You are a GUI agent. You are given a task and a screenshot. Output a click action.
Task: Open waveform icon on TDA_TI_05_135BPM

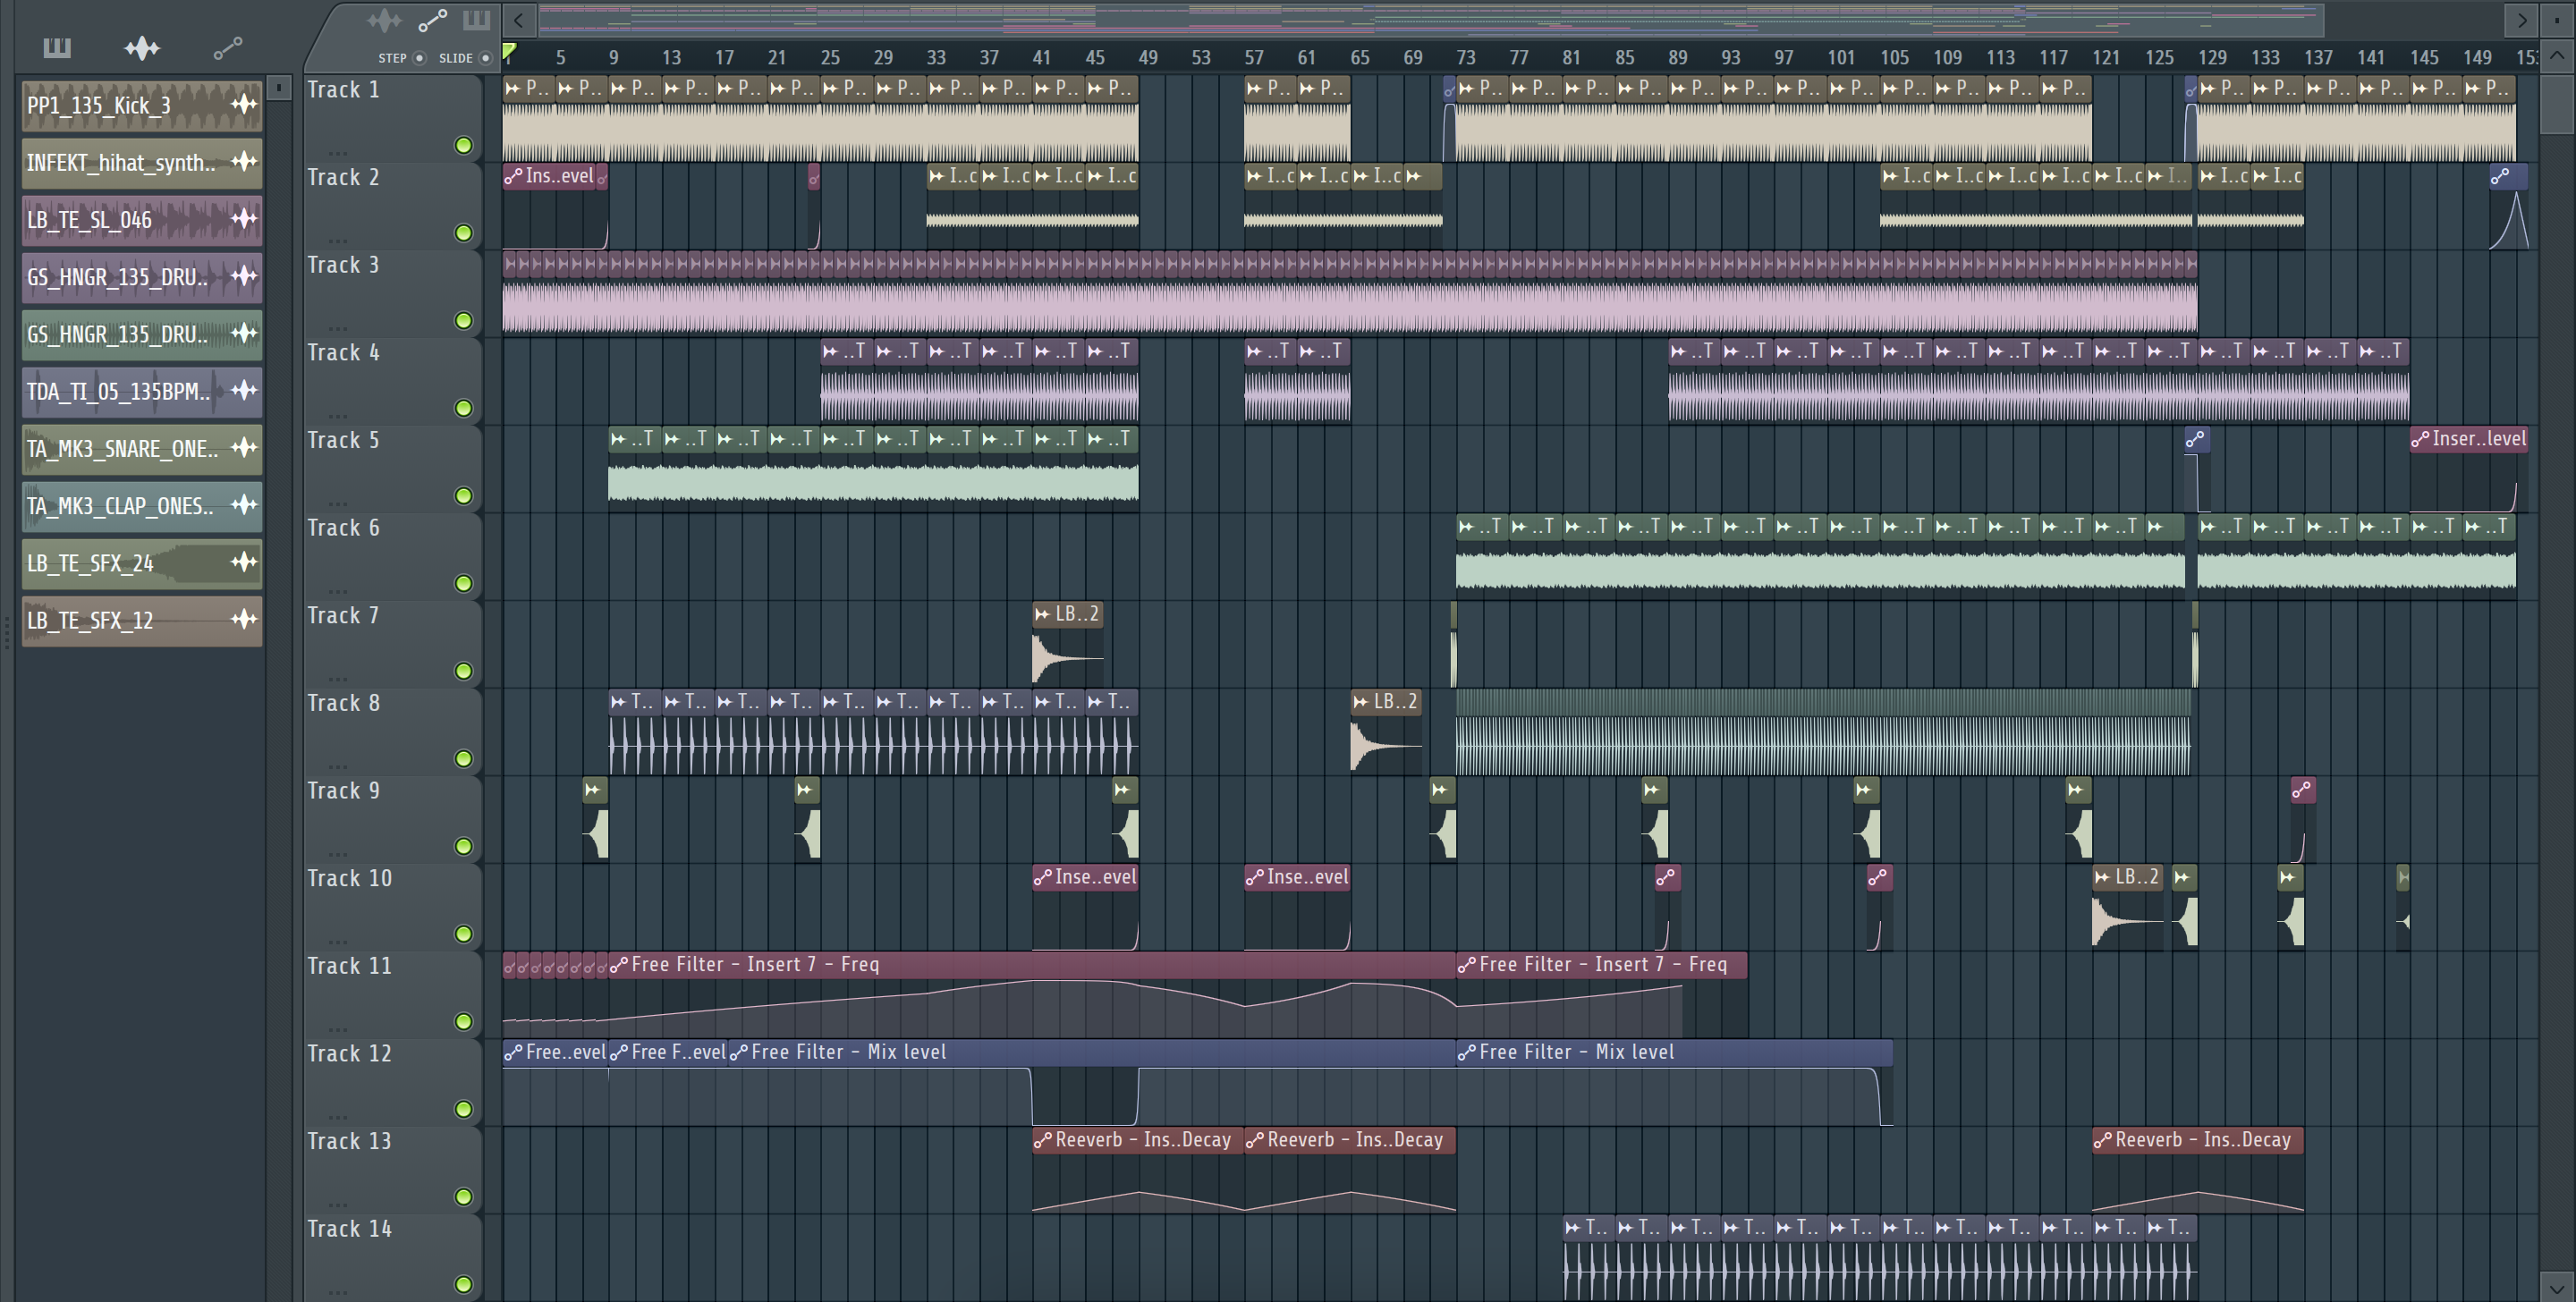coord(244,390)
